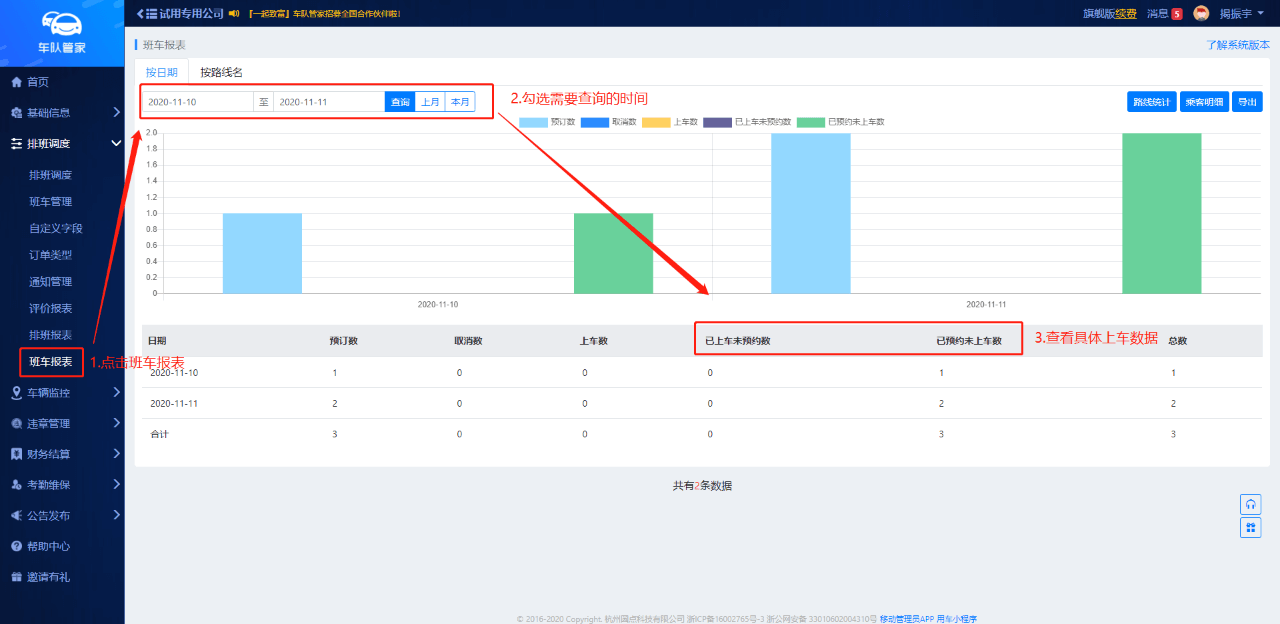Click the green 2020-11-11 chart bar
This screenshot has width=1280, height=624.
(1161, 213)
